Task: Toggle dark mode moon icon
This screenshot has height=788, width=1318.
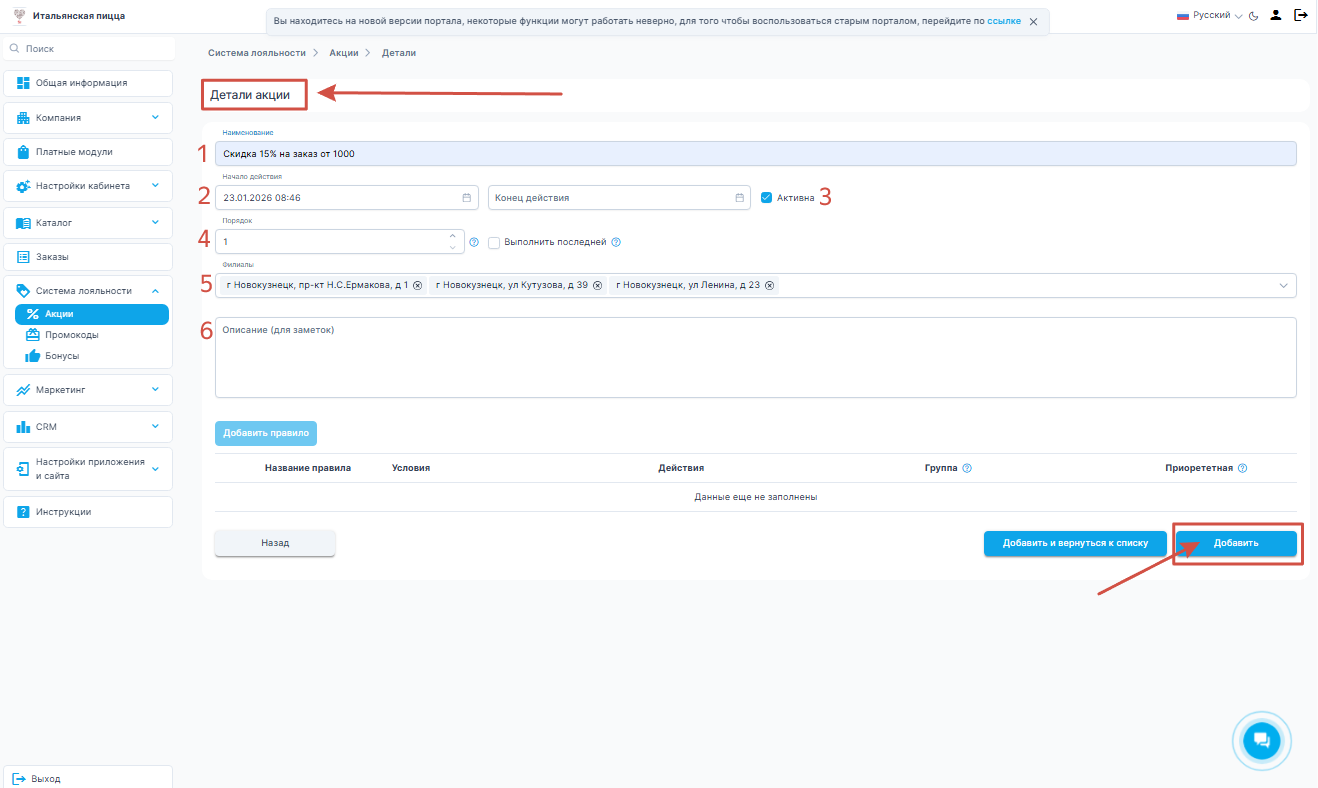Action: click(1253, 16)
